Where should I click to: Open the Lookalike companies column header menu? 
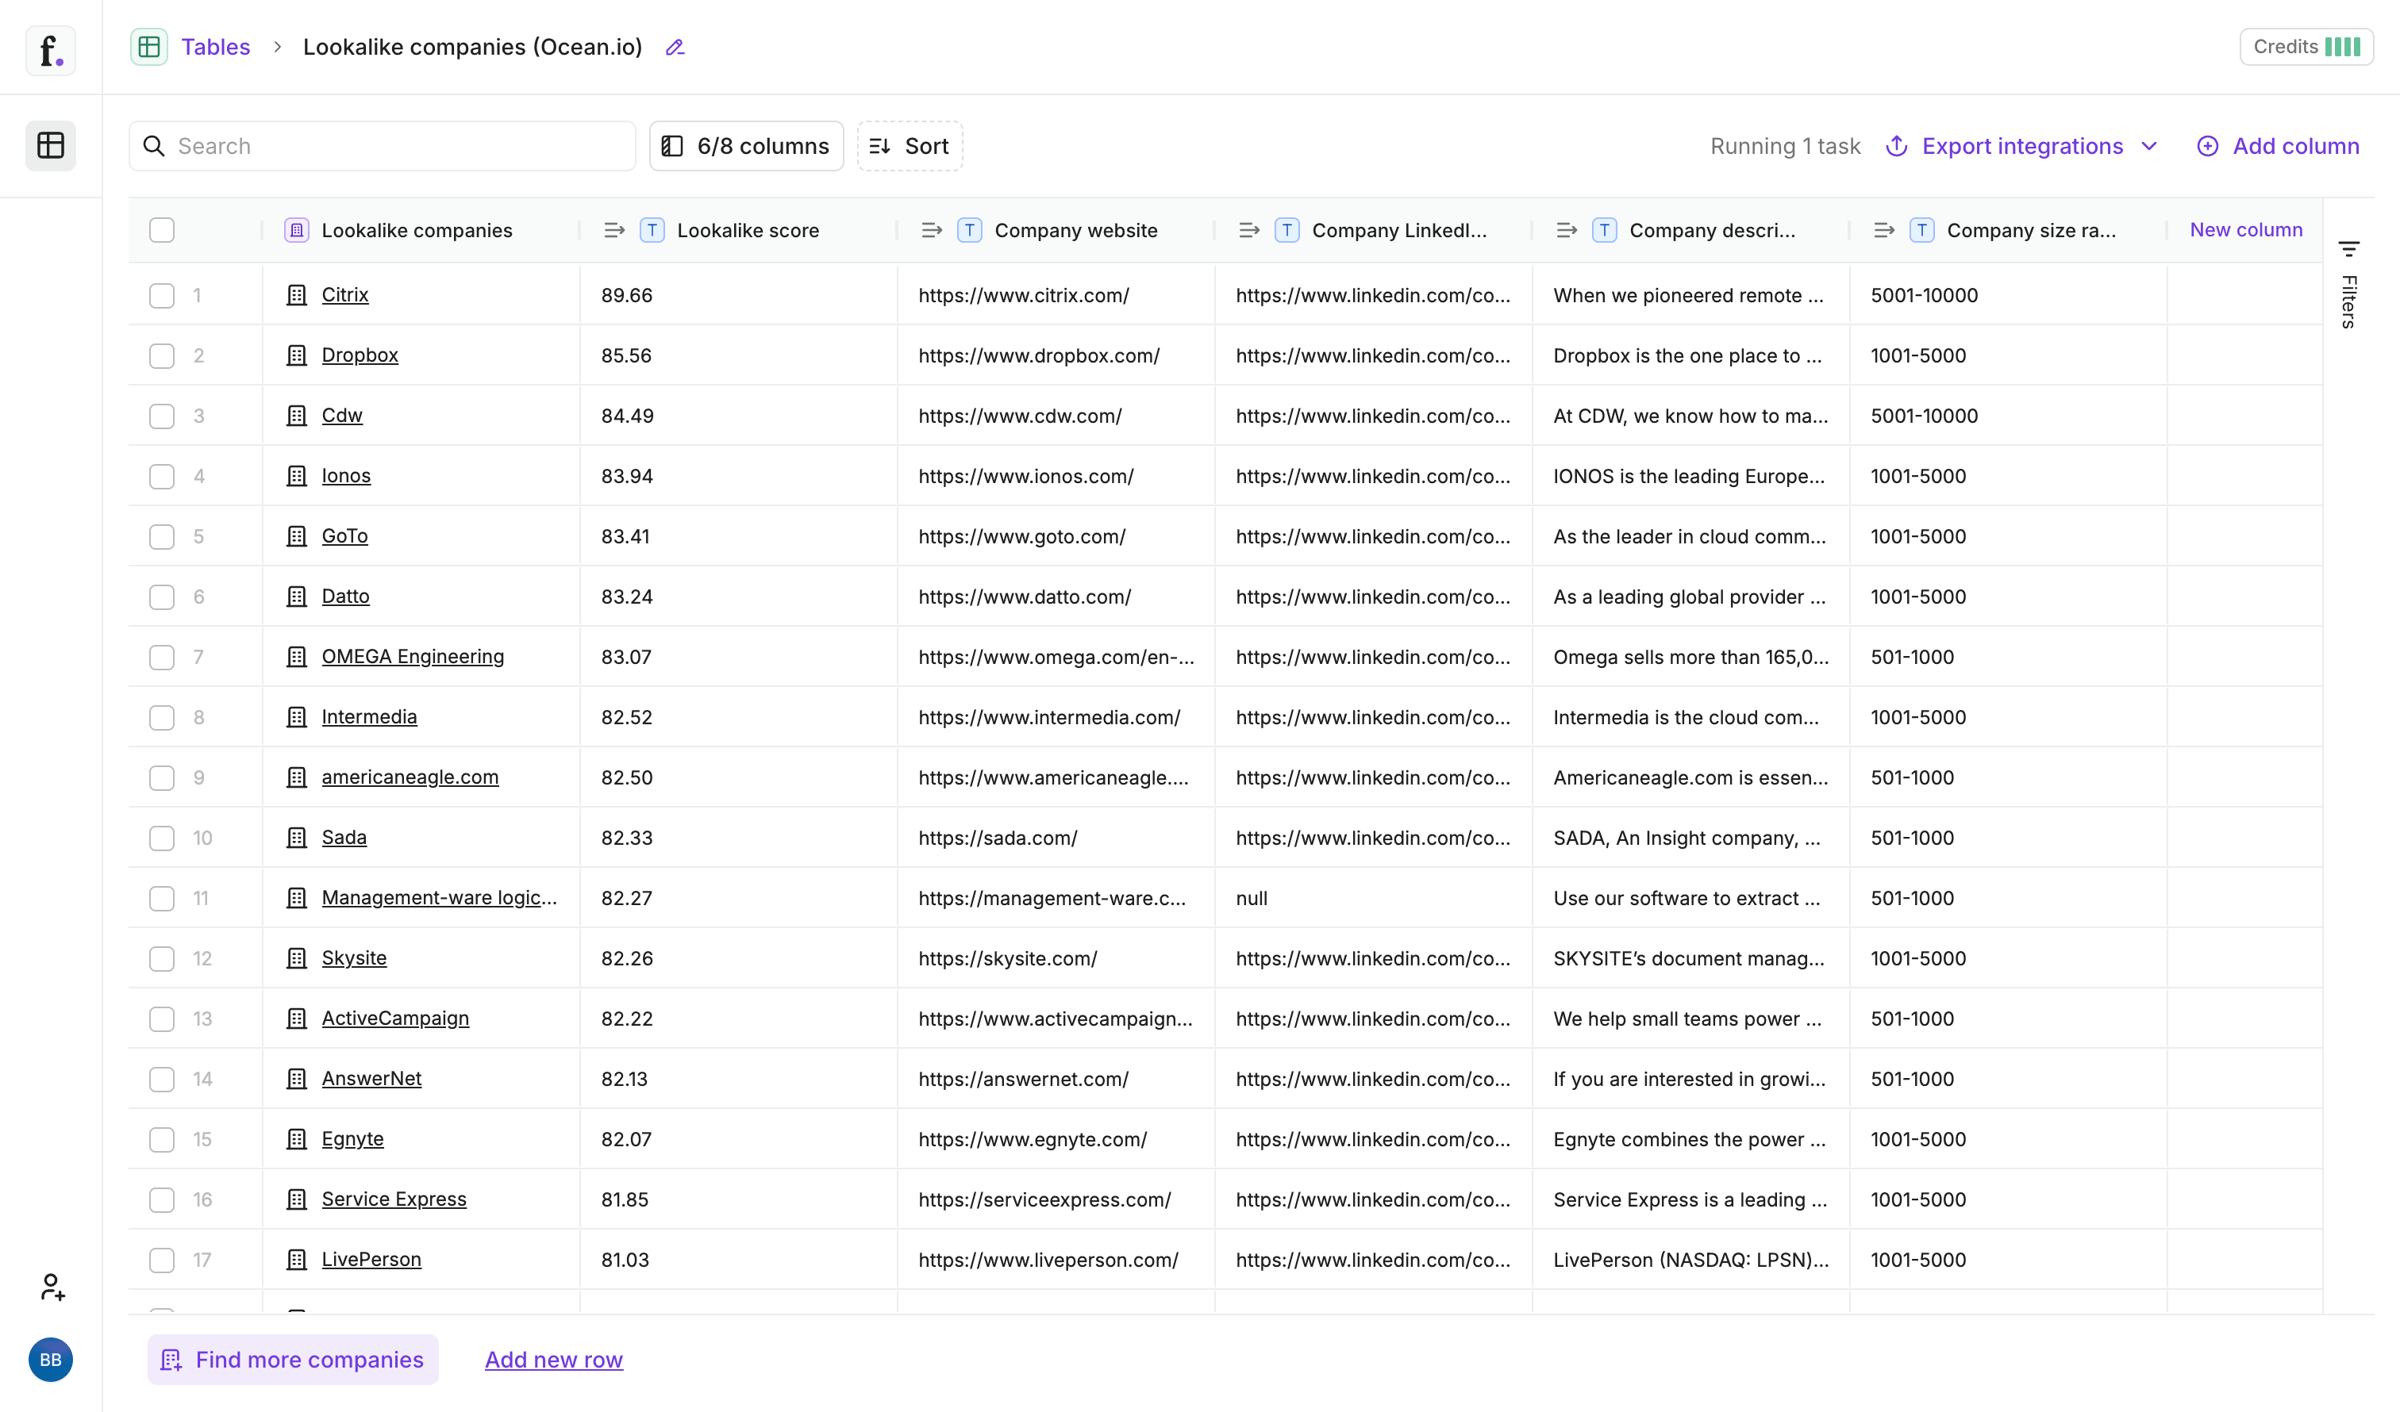coord(417,230)
